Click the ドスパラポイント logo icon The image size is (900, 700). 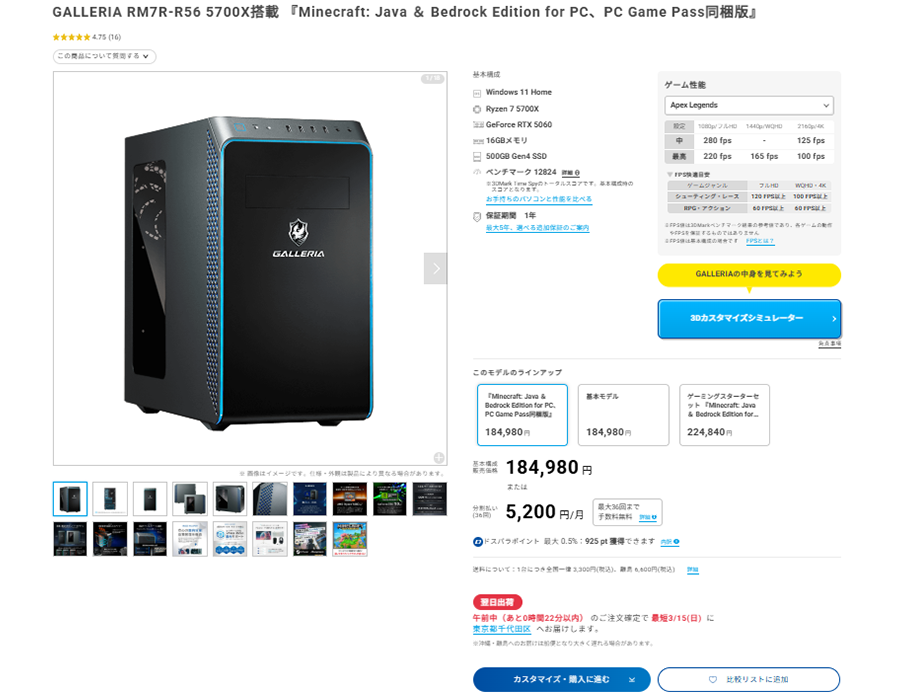(x=477, y=541)
